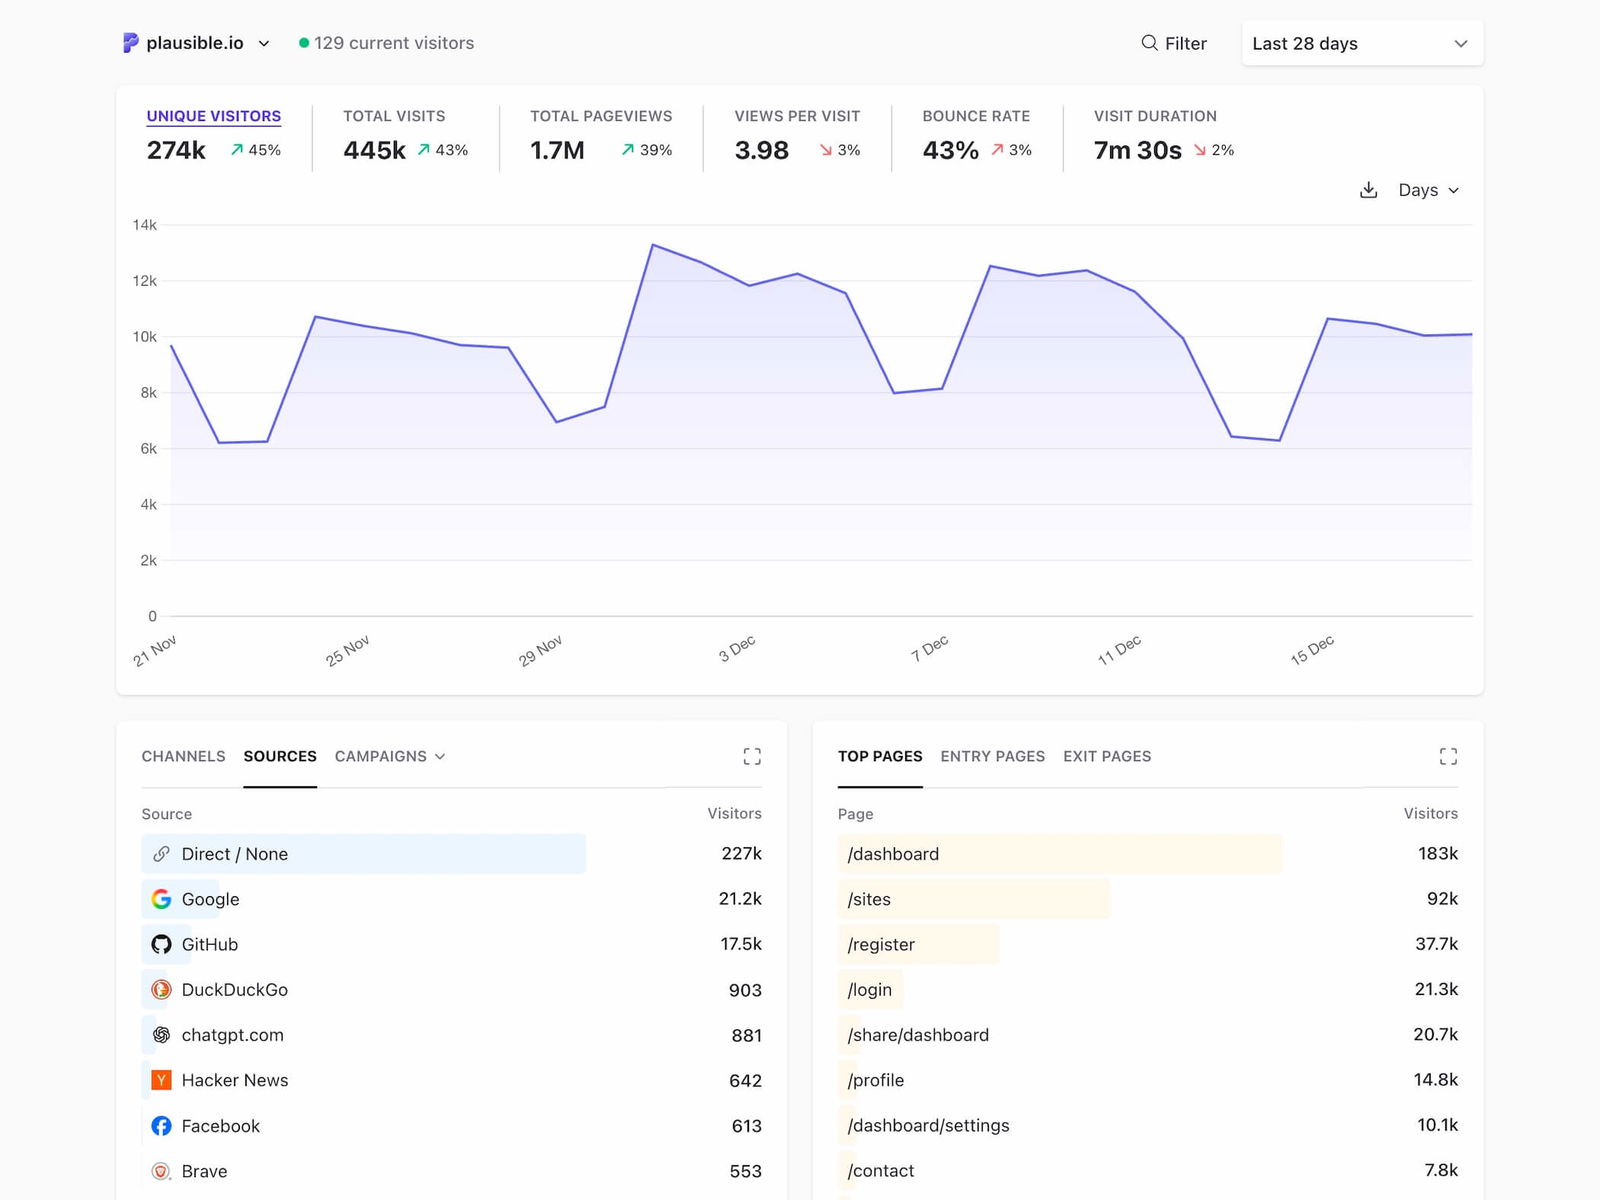The width and height of the screenshot is (1600, 1200).
Task: Click the DuckDuckGo icon
Action: [x=161, y=989]
